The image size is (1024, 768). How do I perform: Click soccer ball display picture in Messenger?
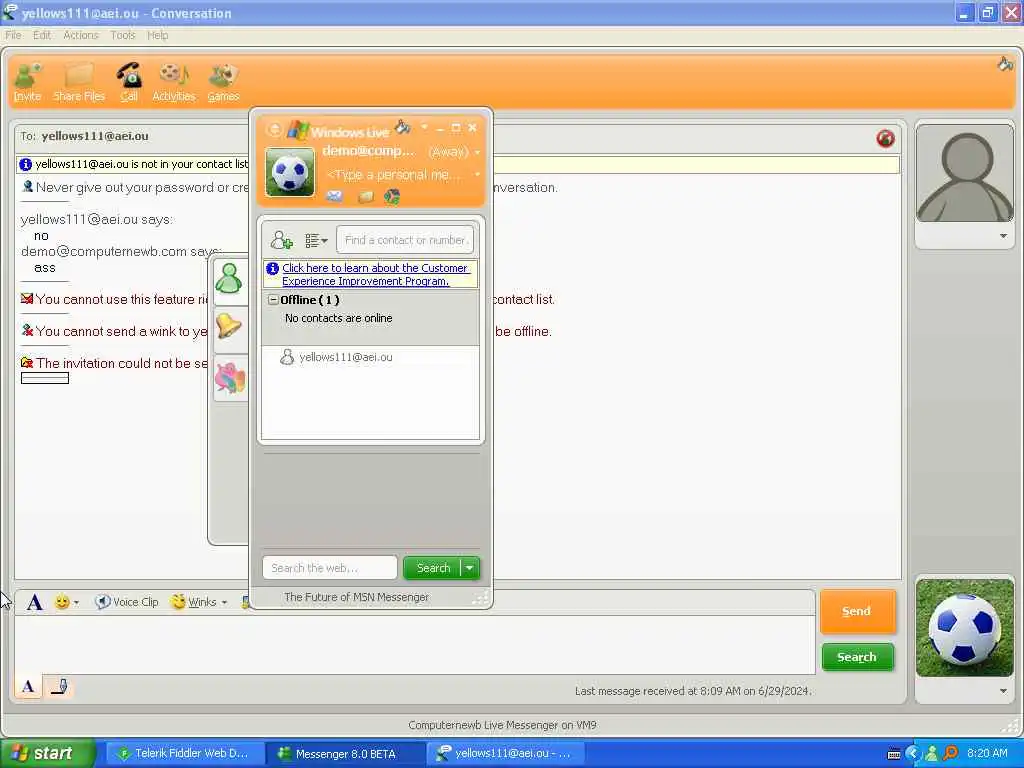click(x=290, y=172)
